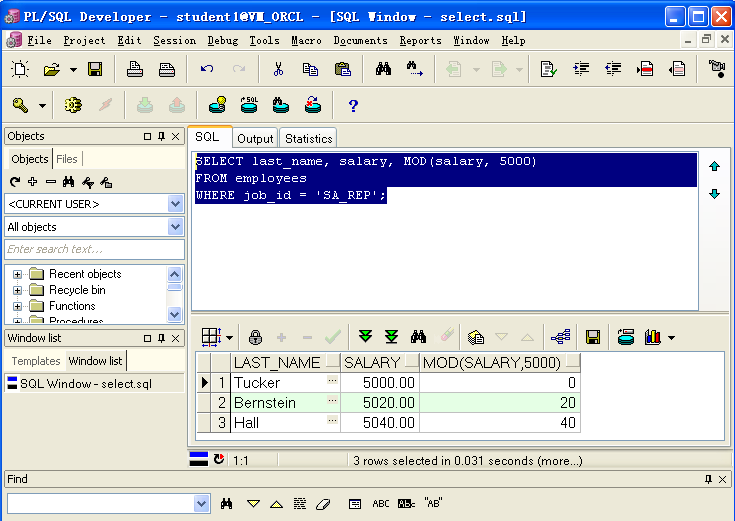Open the dropdown arrow next to Open icon
The height and width of the screenshot is (521, 735).
[73, 70]
